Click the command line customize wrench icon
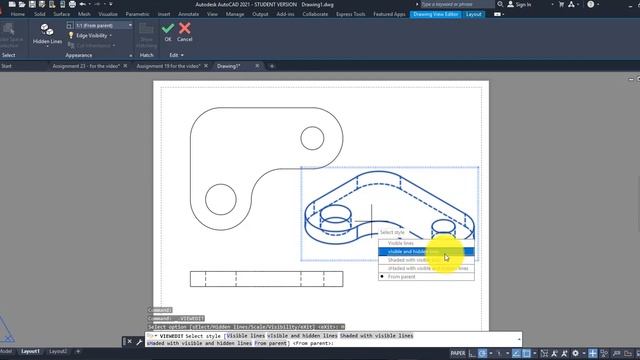Viewport: 640px width, 360px height. click(139, 342)
